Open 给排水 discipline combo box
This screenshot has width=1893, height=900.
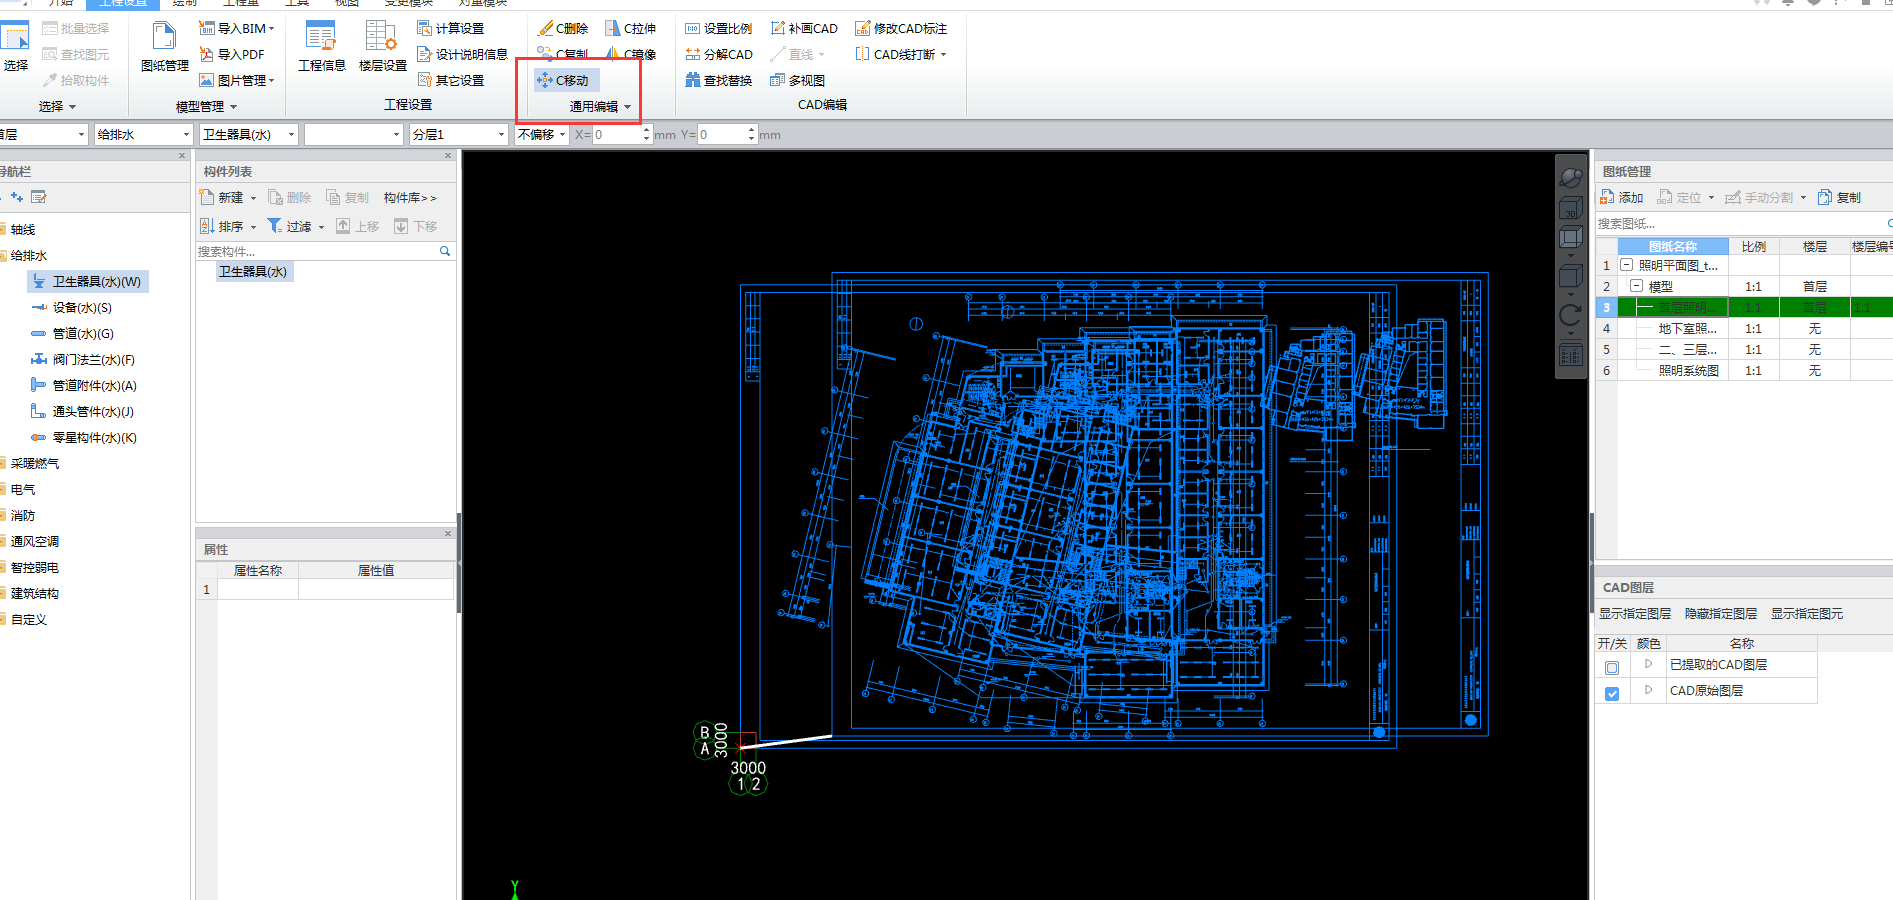[143, 134]
